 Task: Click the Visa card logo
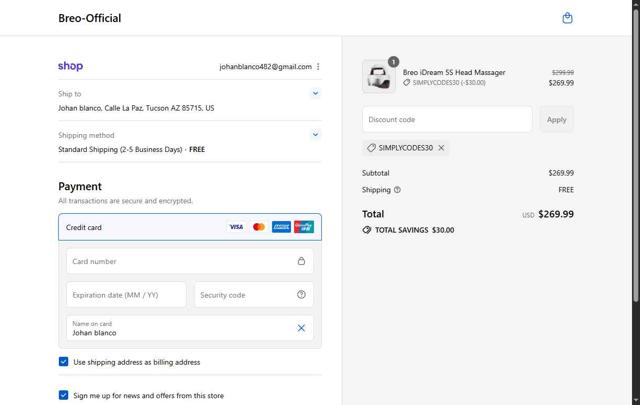(x=236, y=227)
